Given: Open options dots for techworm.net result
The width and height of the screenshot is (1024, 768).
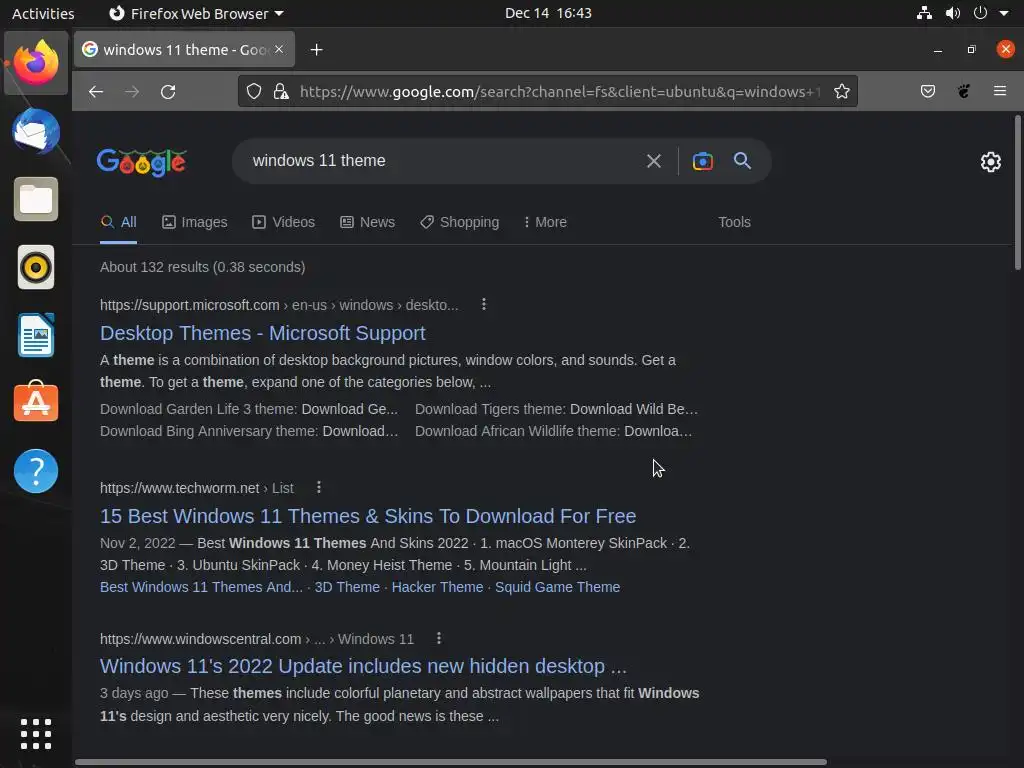Looking at the screenshot, I should (319, 487).
